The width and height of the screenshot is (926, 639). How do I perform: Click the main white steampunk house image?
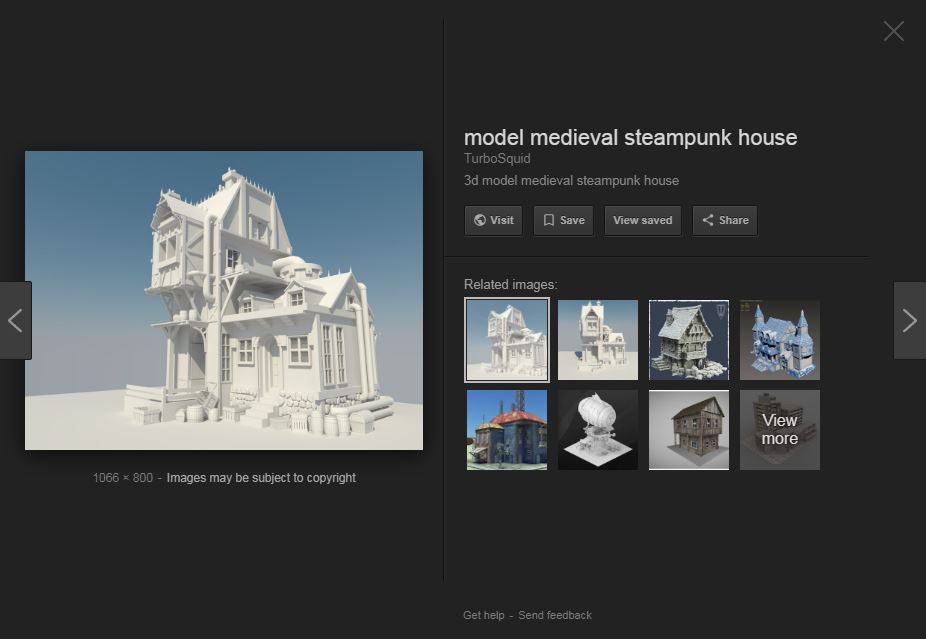(x=224, y=300)
